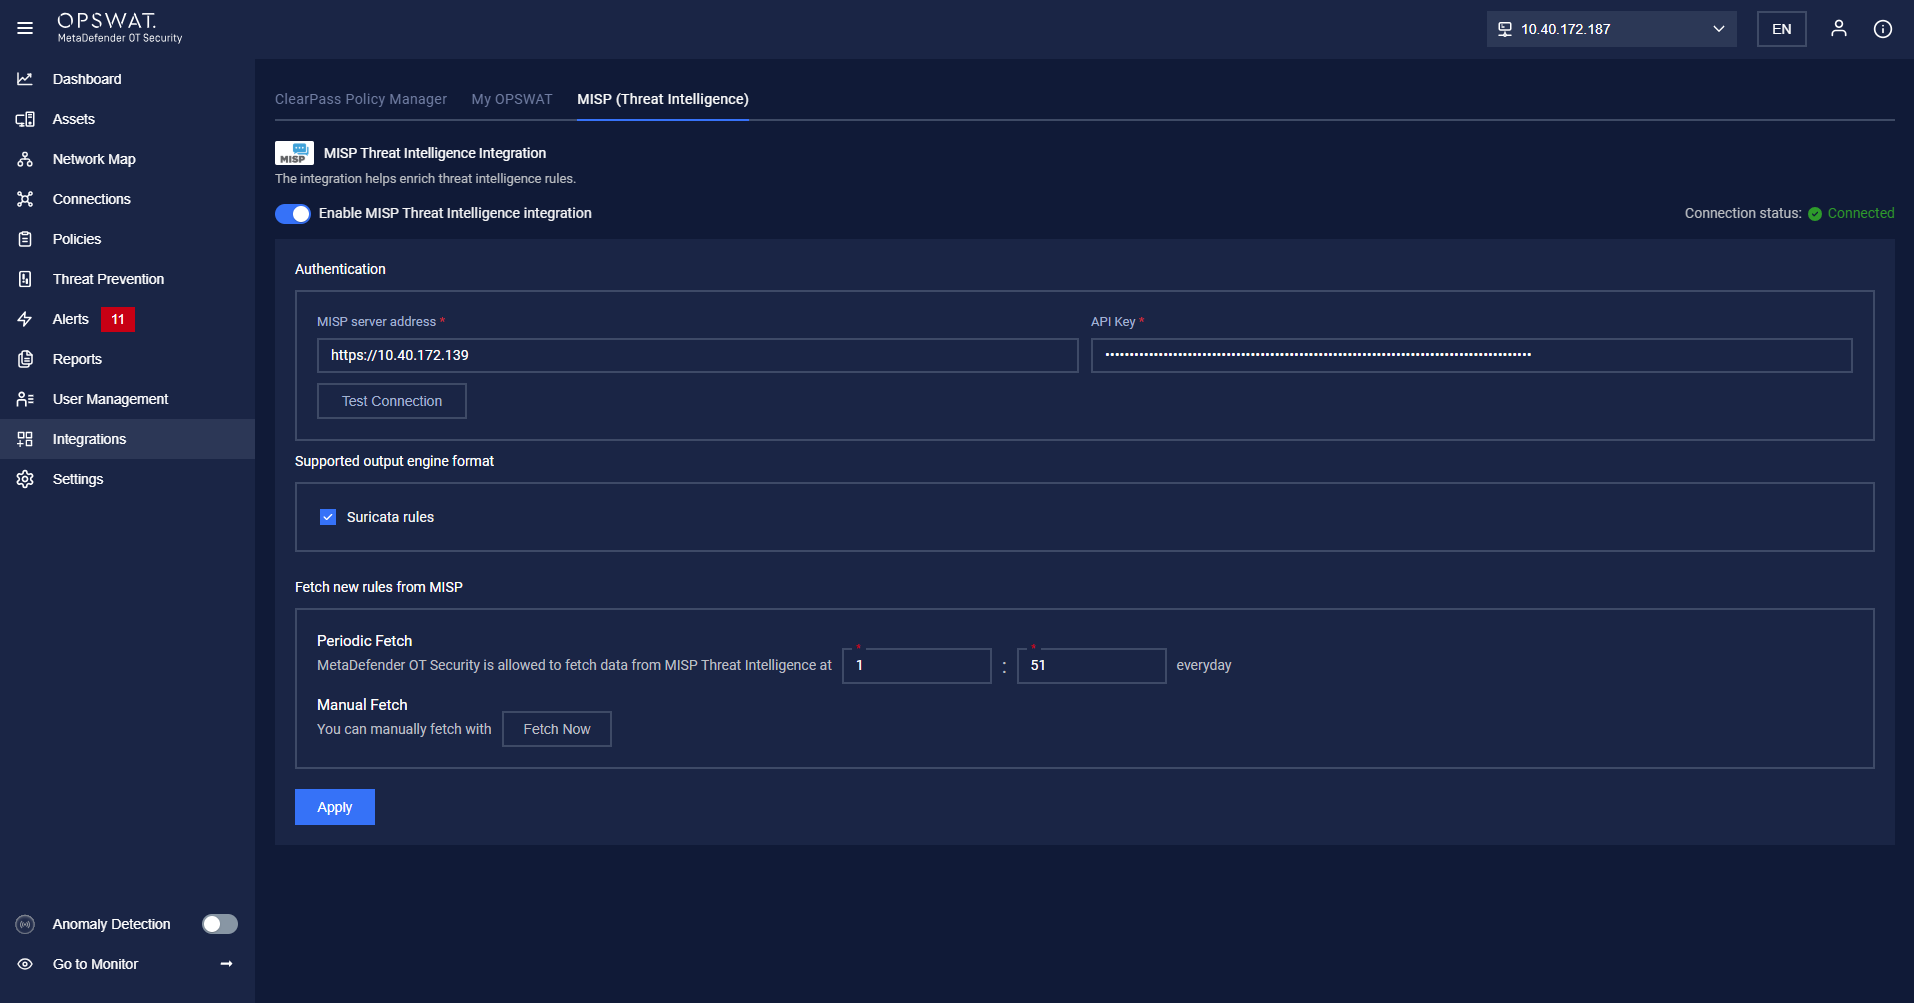Click the Go to Monitor link
Screen dimensions: 1914x1003
click(127, 964)
